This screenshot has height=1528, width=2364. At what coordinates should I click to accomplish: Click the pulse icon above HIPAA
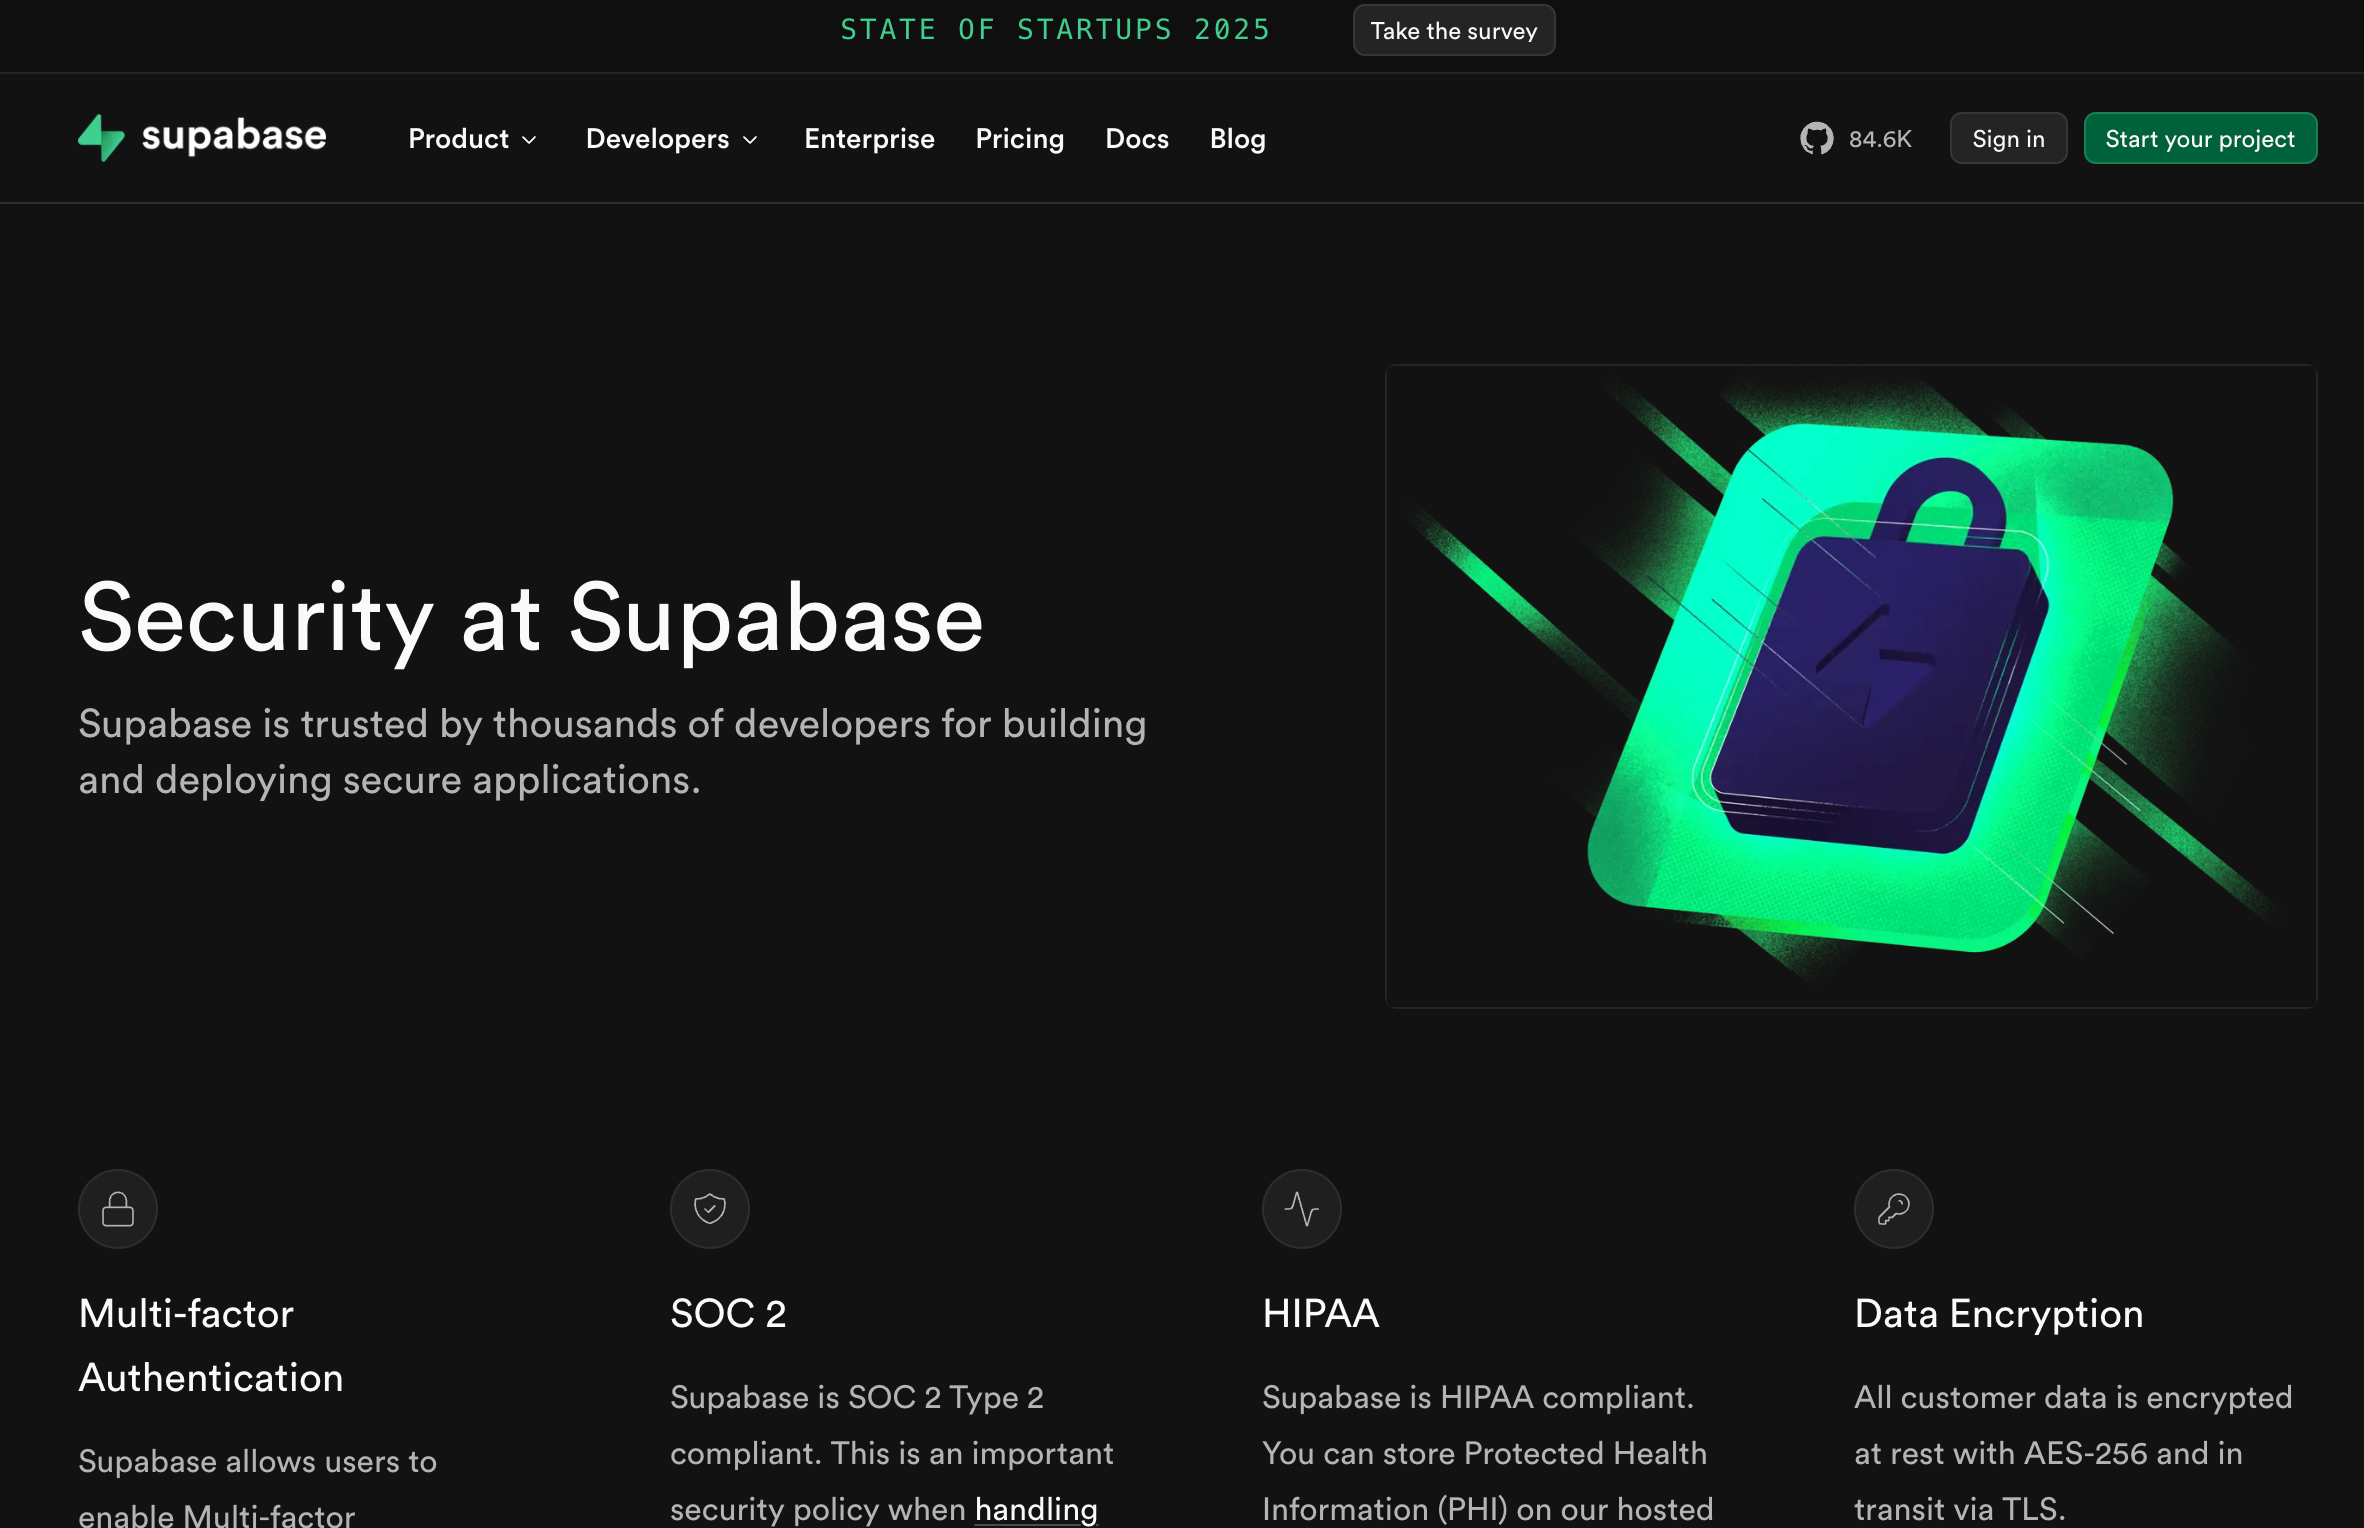pos(1302,1209)
